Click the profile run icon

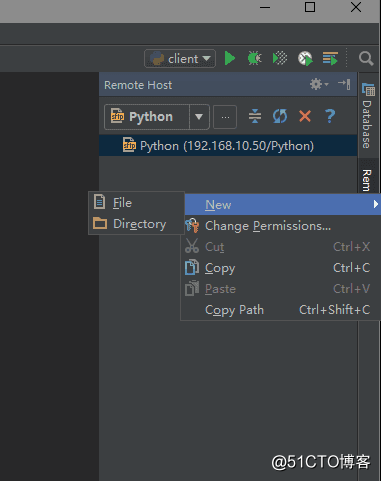(x=305, y=58)
